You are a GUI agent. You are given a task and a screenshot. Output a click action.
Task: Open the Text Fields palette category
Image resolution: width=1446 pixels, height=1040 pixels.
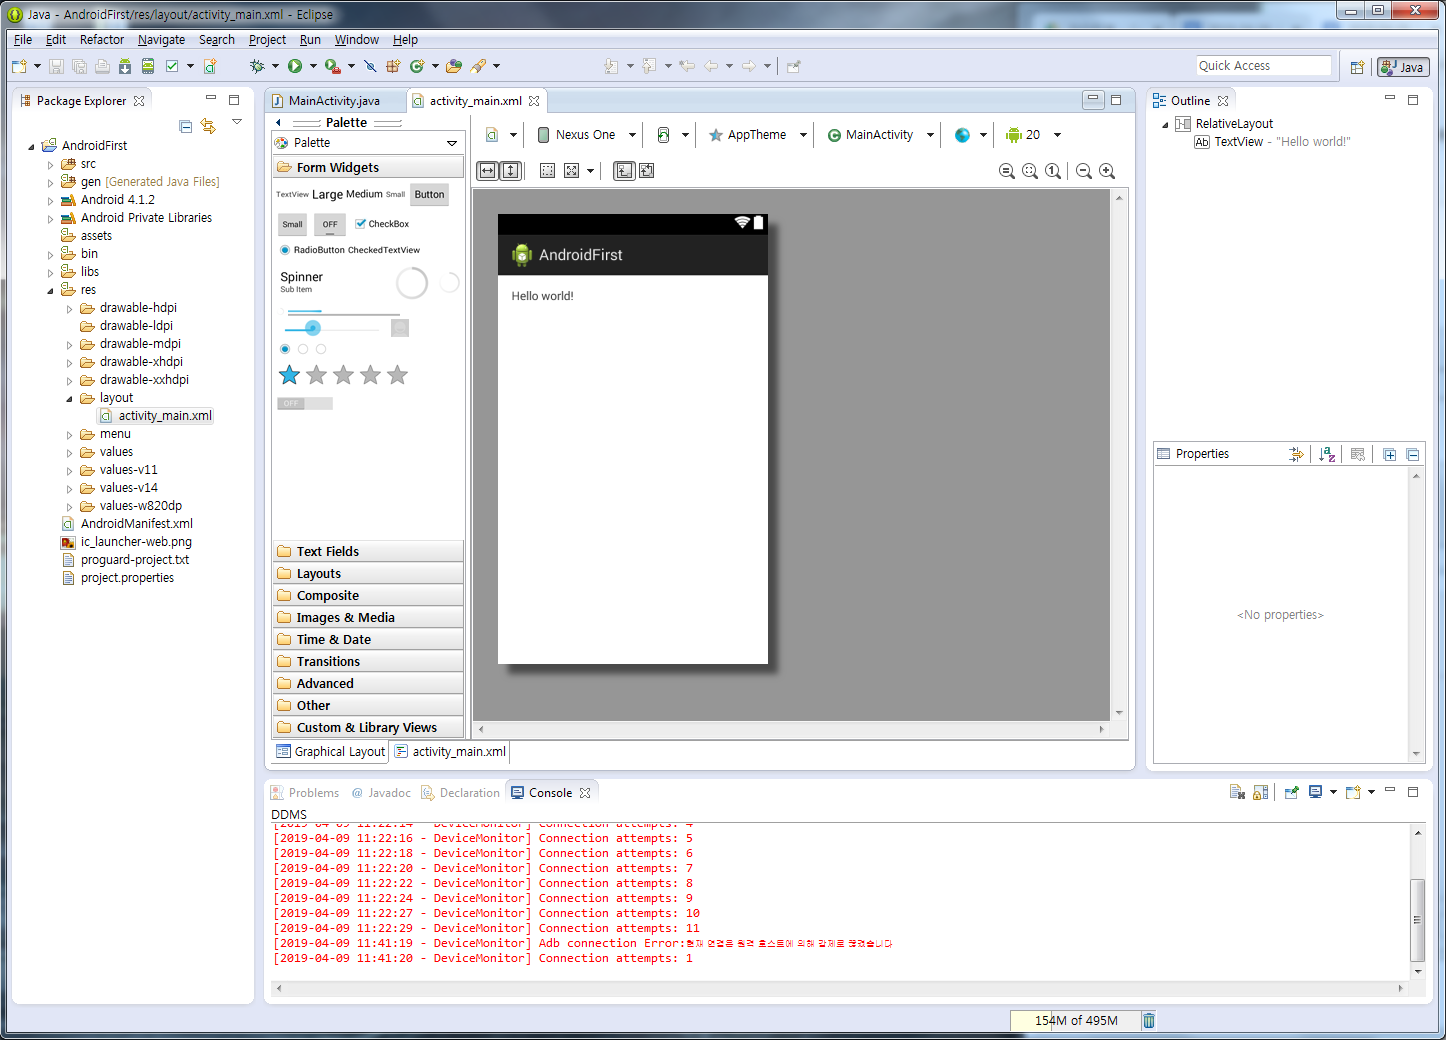tap(368, 552)
